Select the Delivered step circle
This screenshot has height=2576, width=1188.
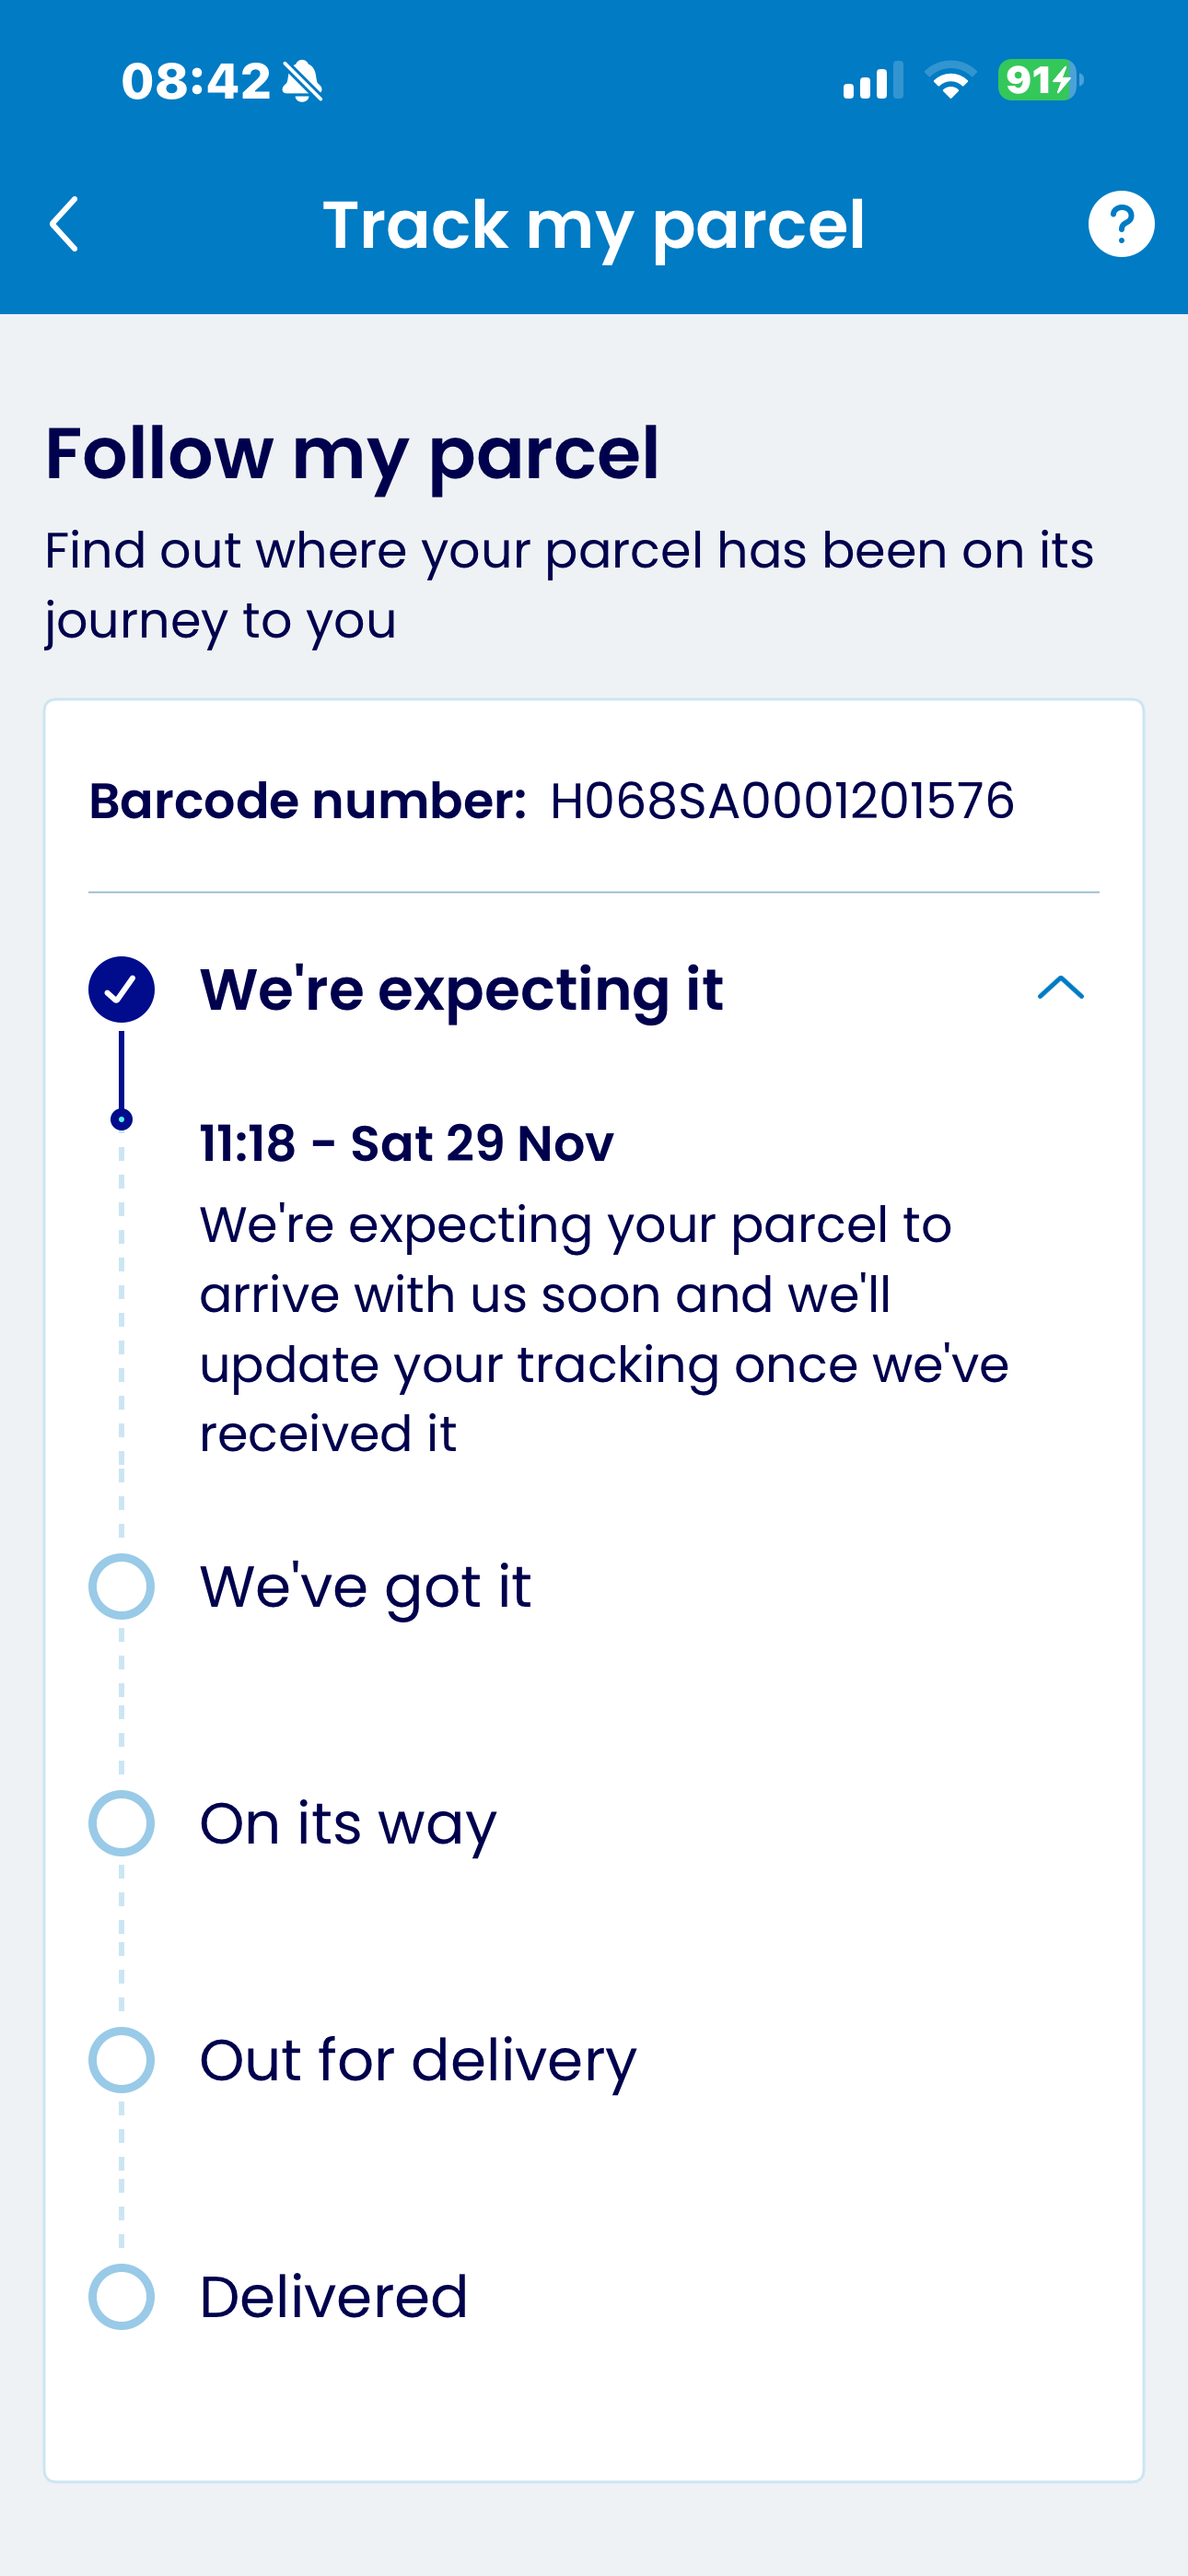coord(121,2297)
